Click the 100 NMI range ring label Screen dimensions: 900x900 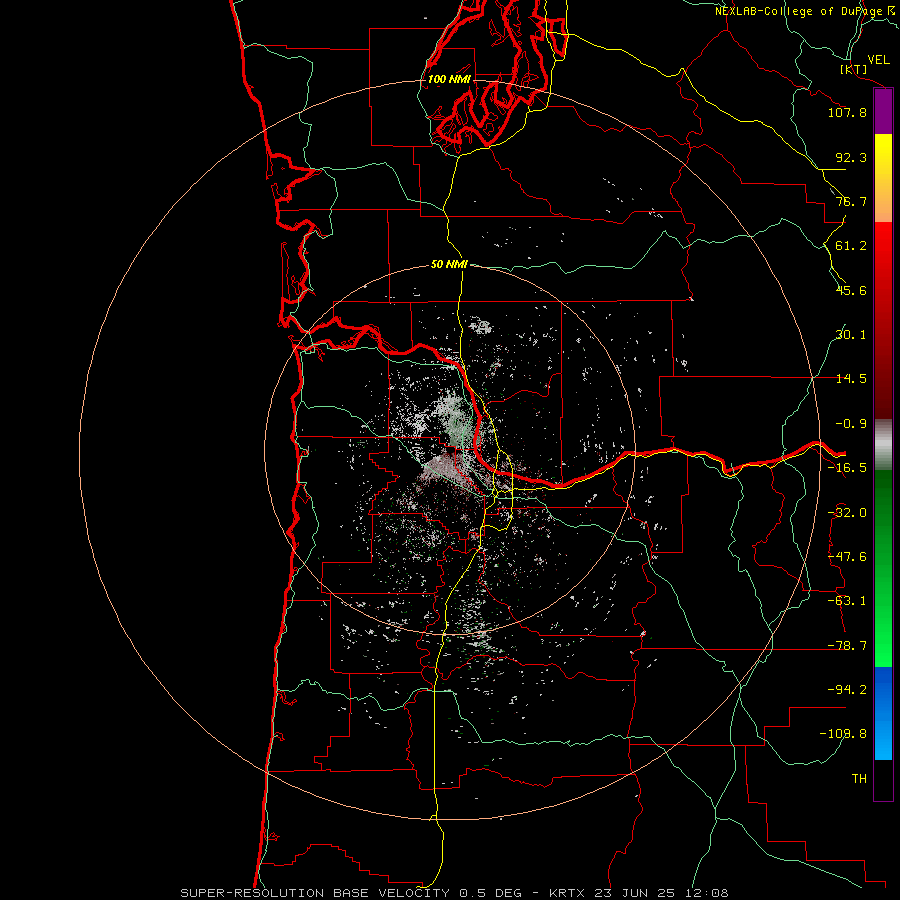point(449,79)
